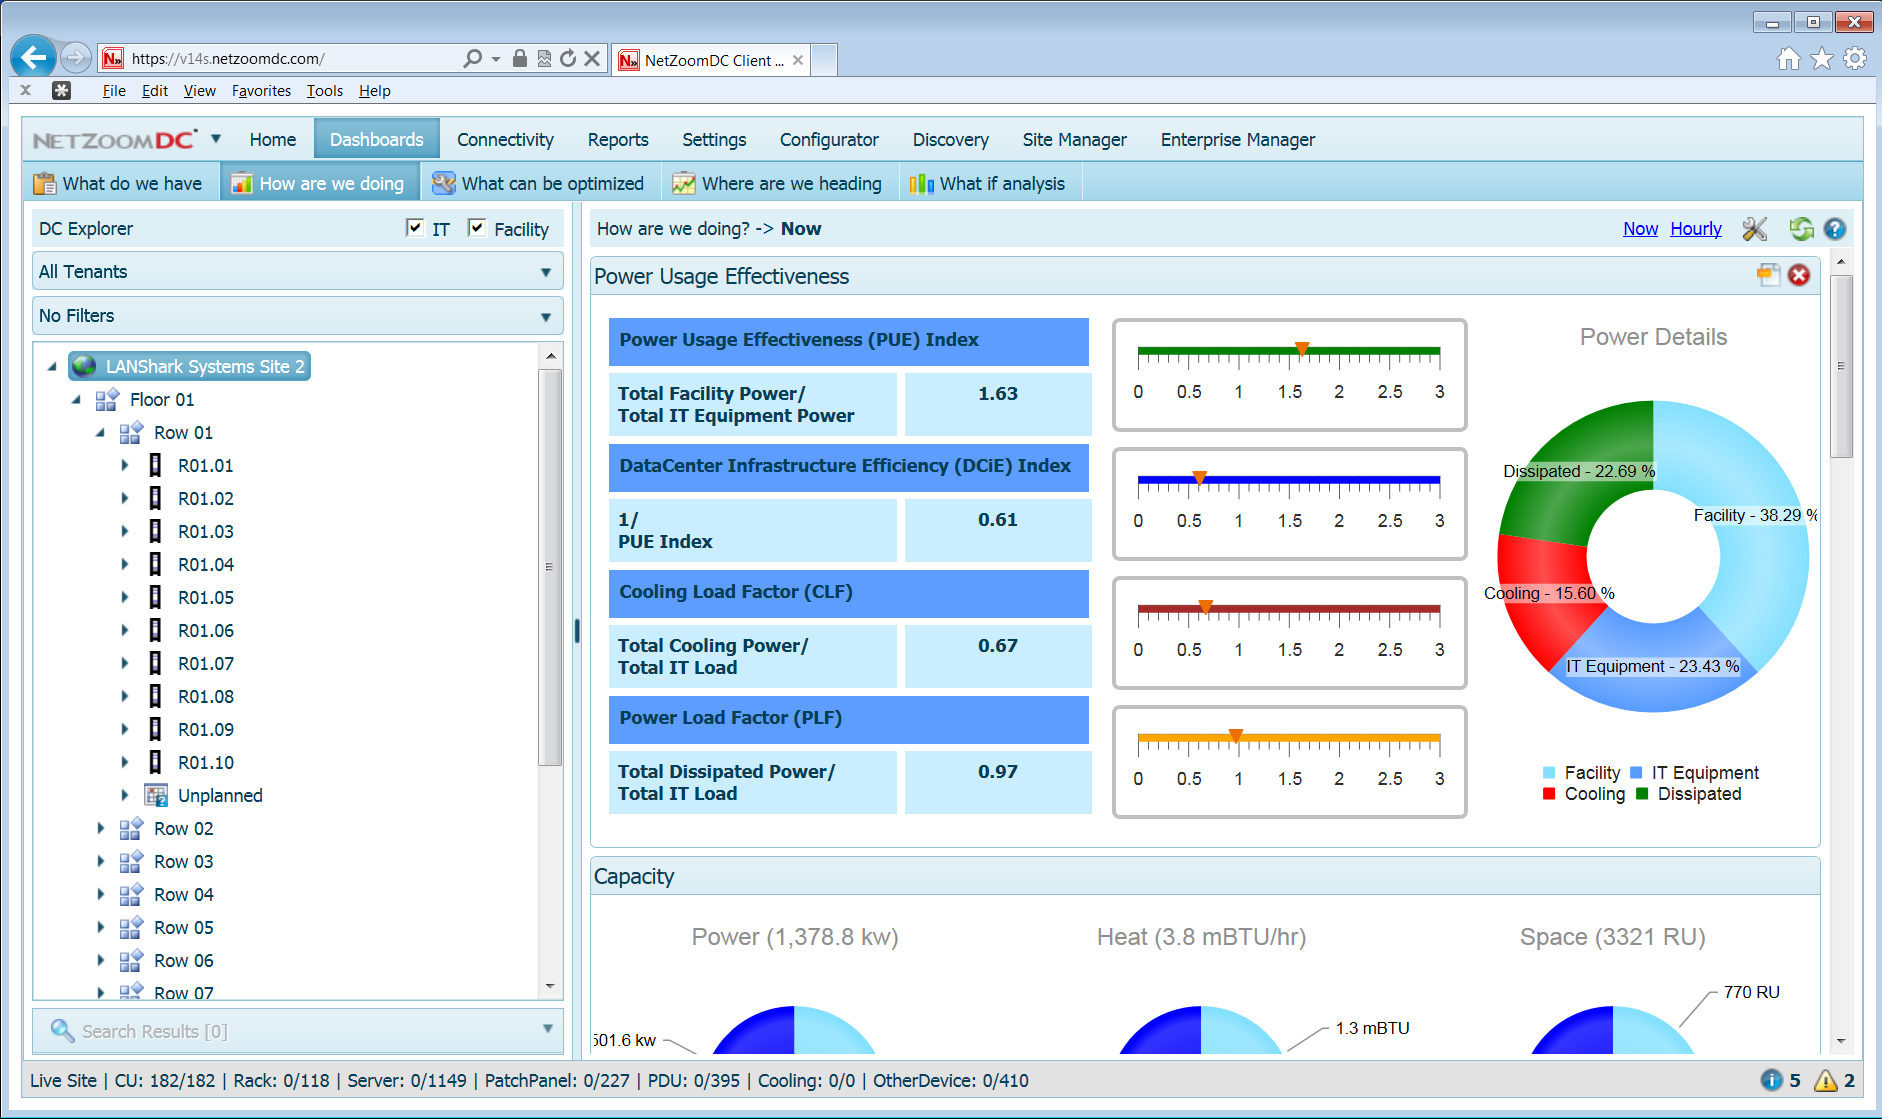Switch to the Where are we heading tab

tap(778, 183)
